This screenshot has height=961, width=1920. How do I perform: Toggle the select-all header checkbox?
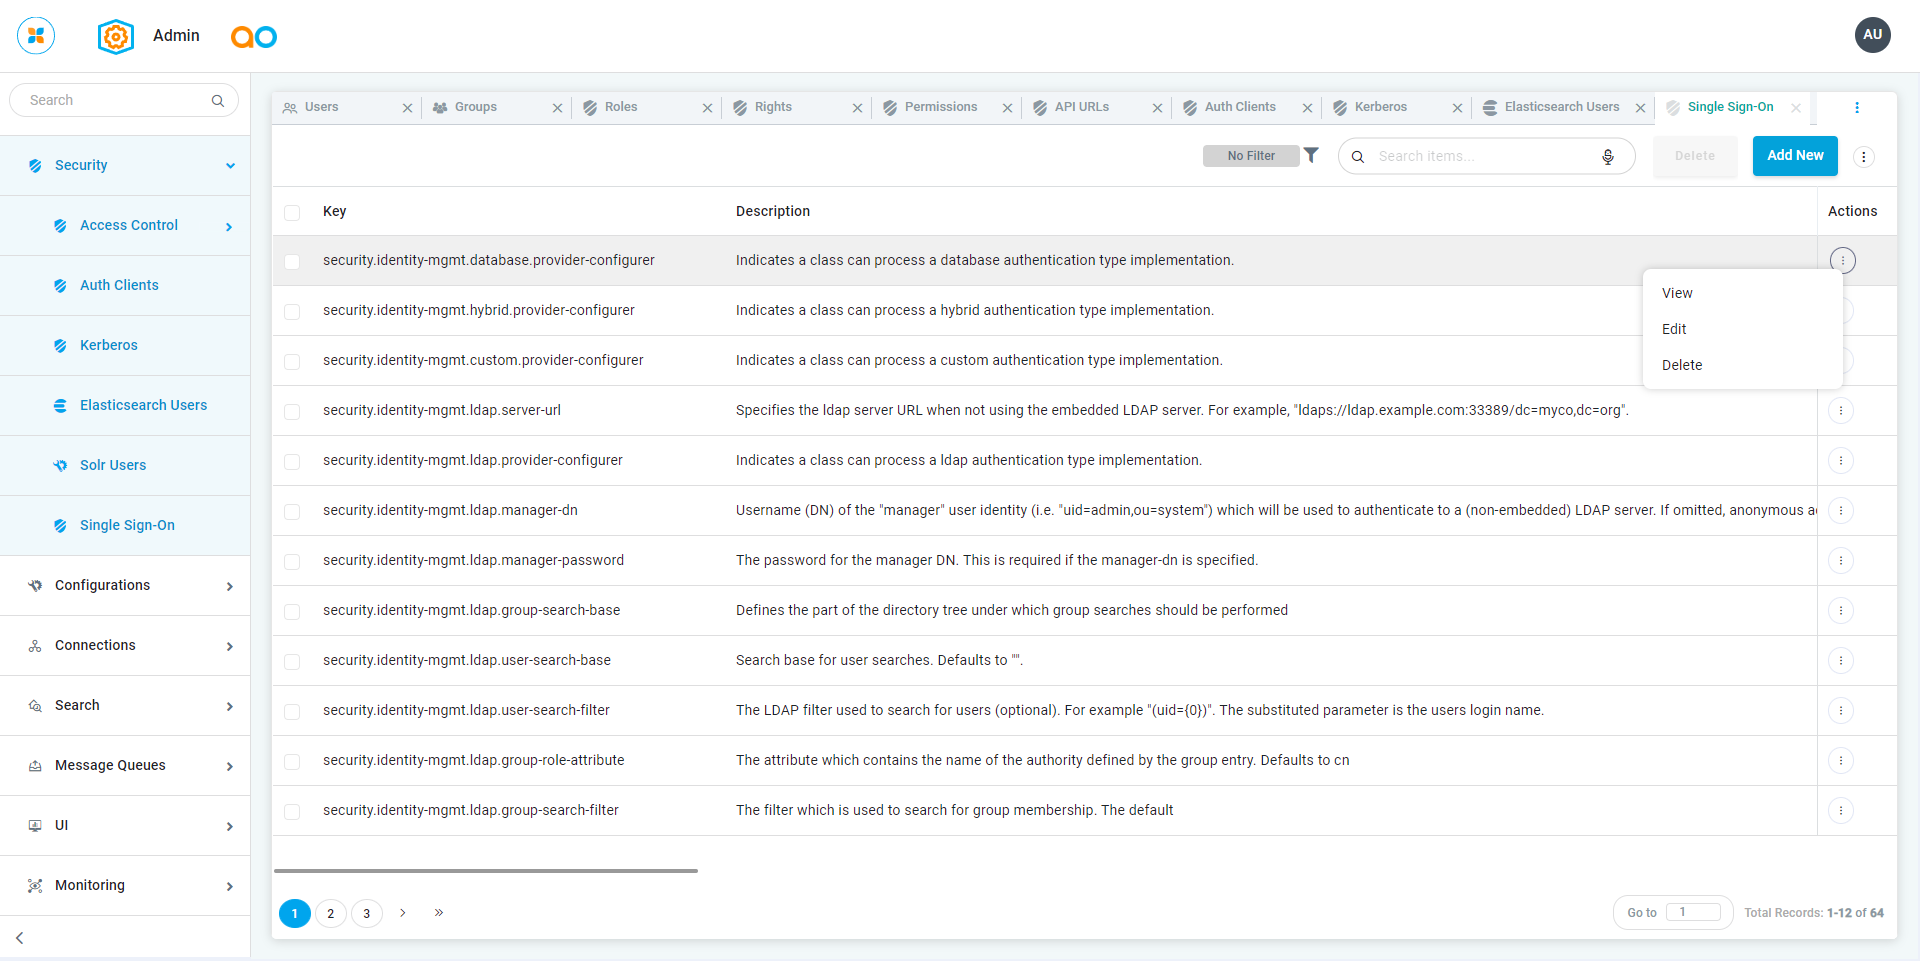click(x=292, y=212)
